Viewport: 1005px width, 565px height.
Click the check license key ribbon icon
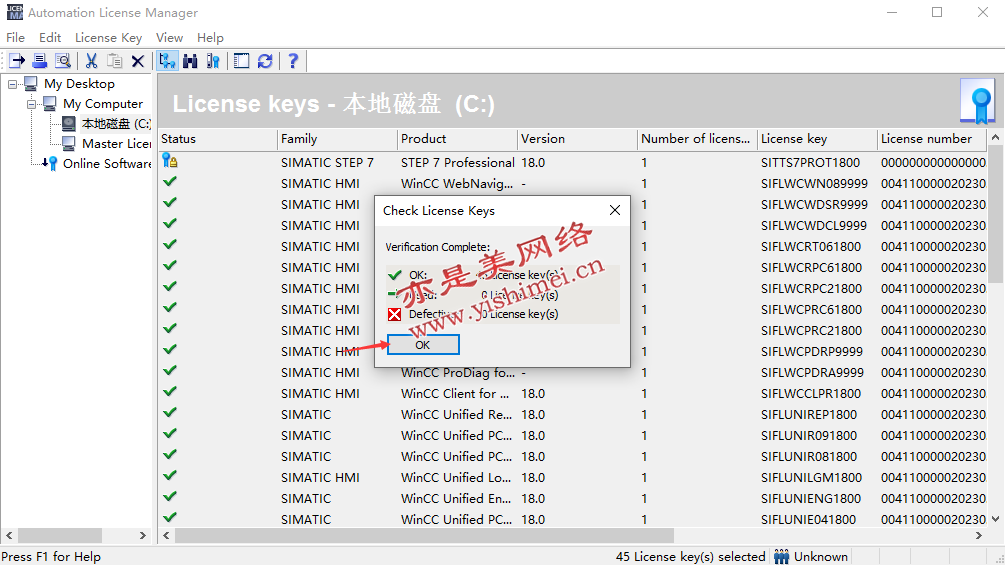coord(213,61)
